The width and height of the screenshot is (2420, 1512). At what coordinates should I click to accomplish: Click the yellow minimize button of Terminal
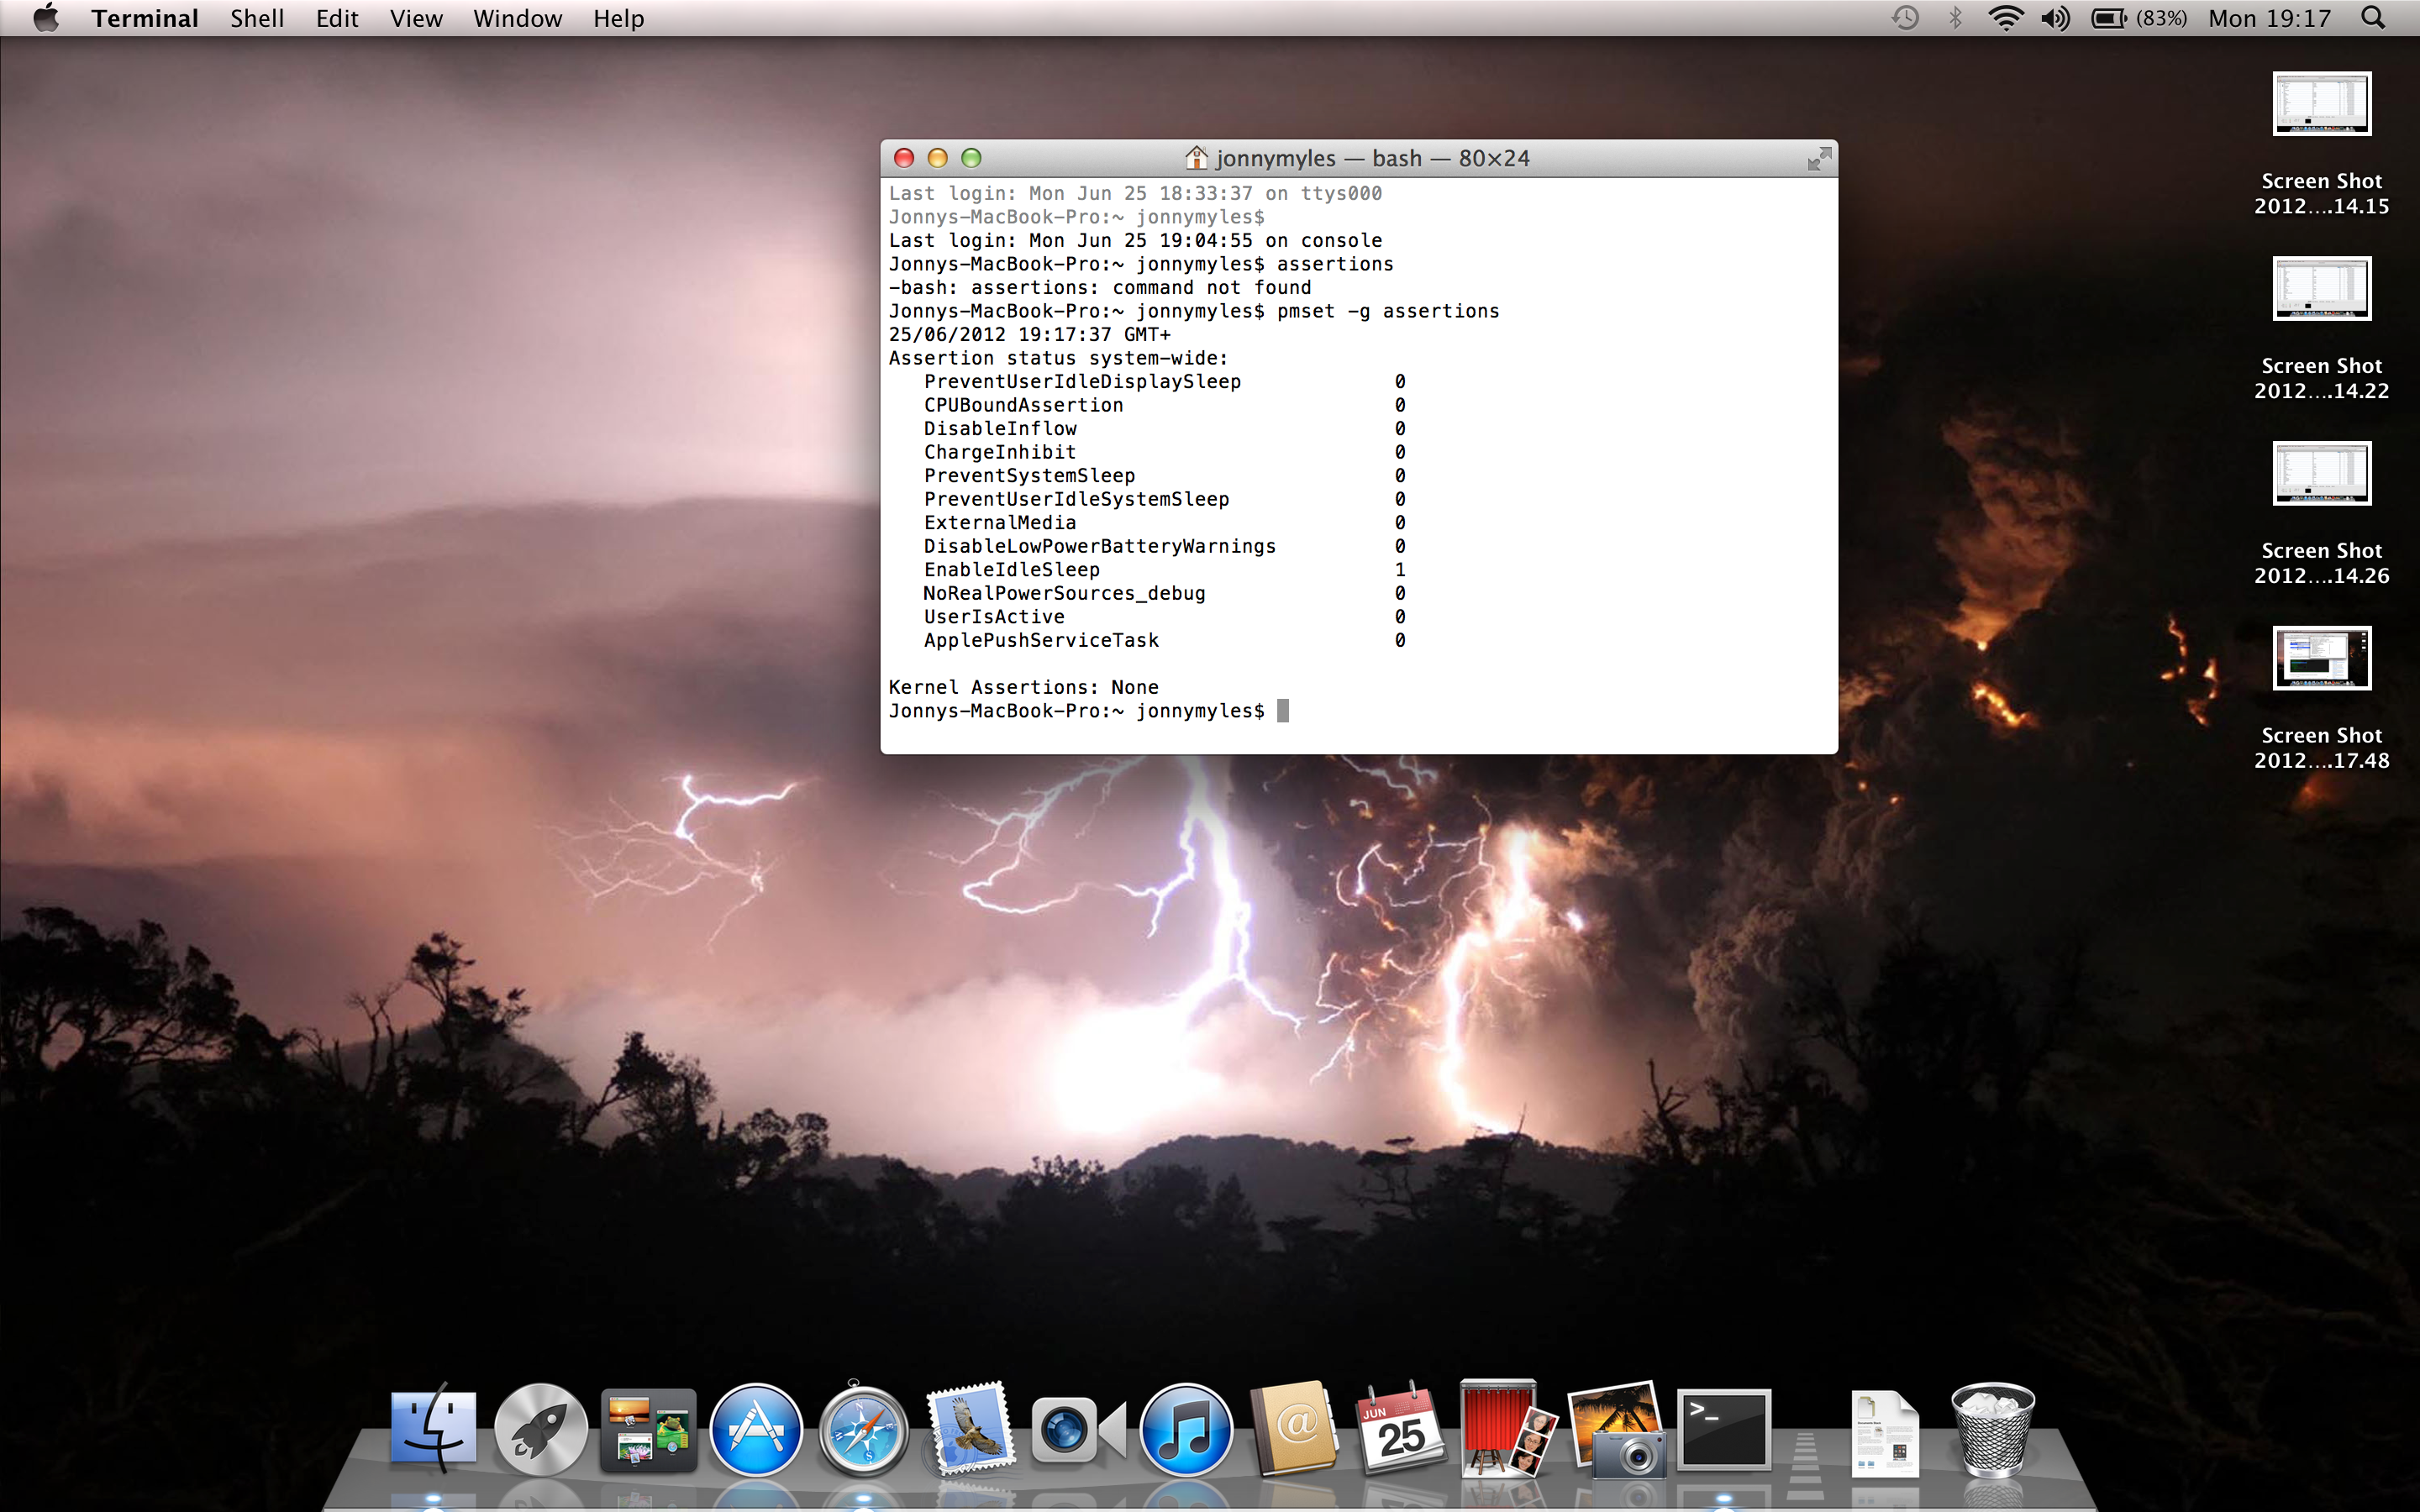937,158
